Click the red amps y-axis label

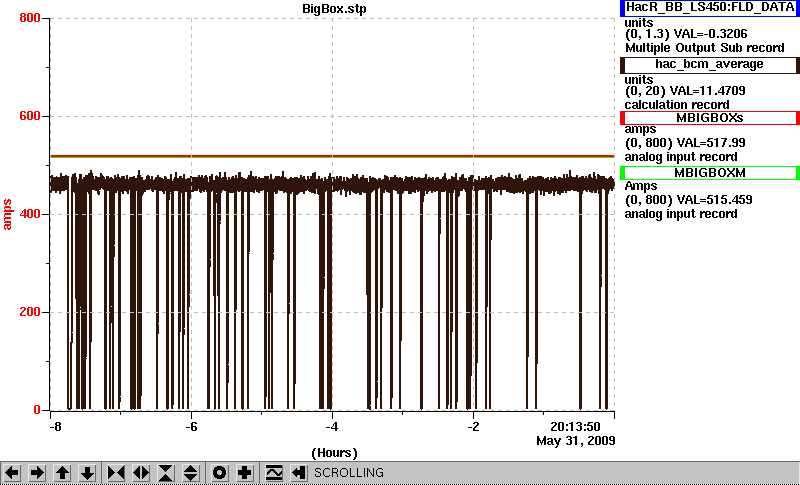click(7, 215)
